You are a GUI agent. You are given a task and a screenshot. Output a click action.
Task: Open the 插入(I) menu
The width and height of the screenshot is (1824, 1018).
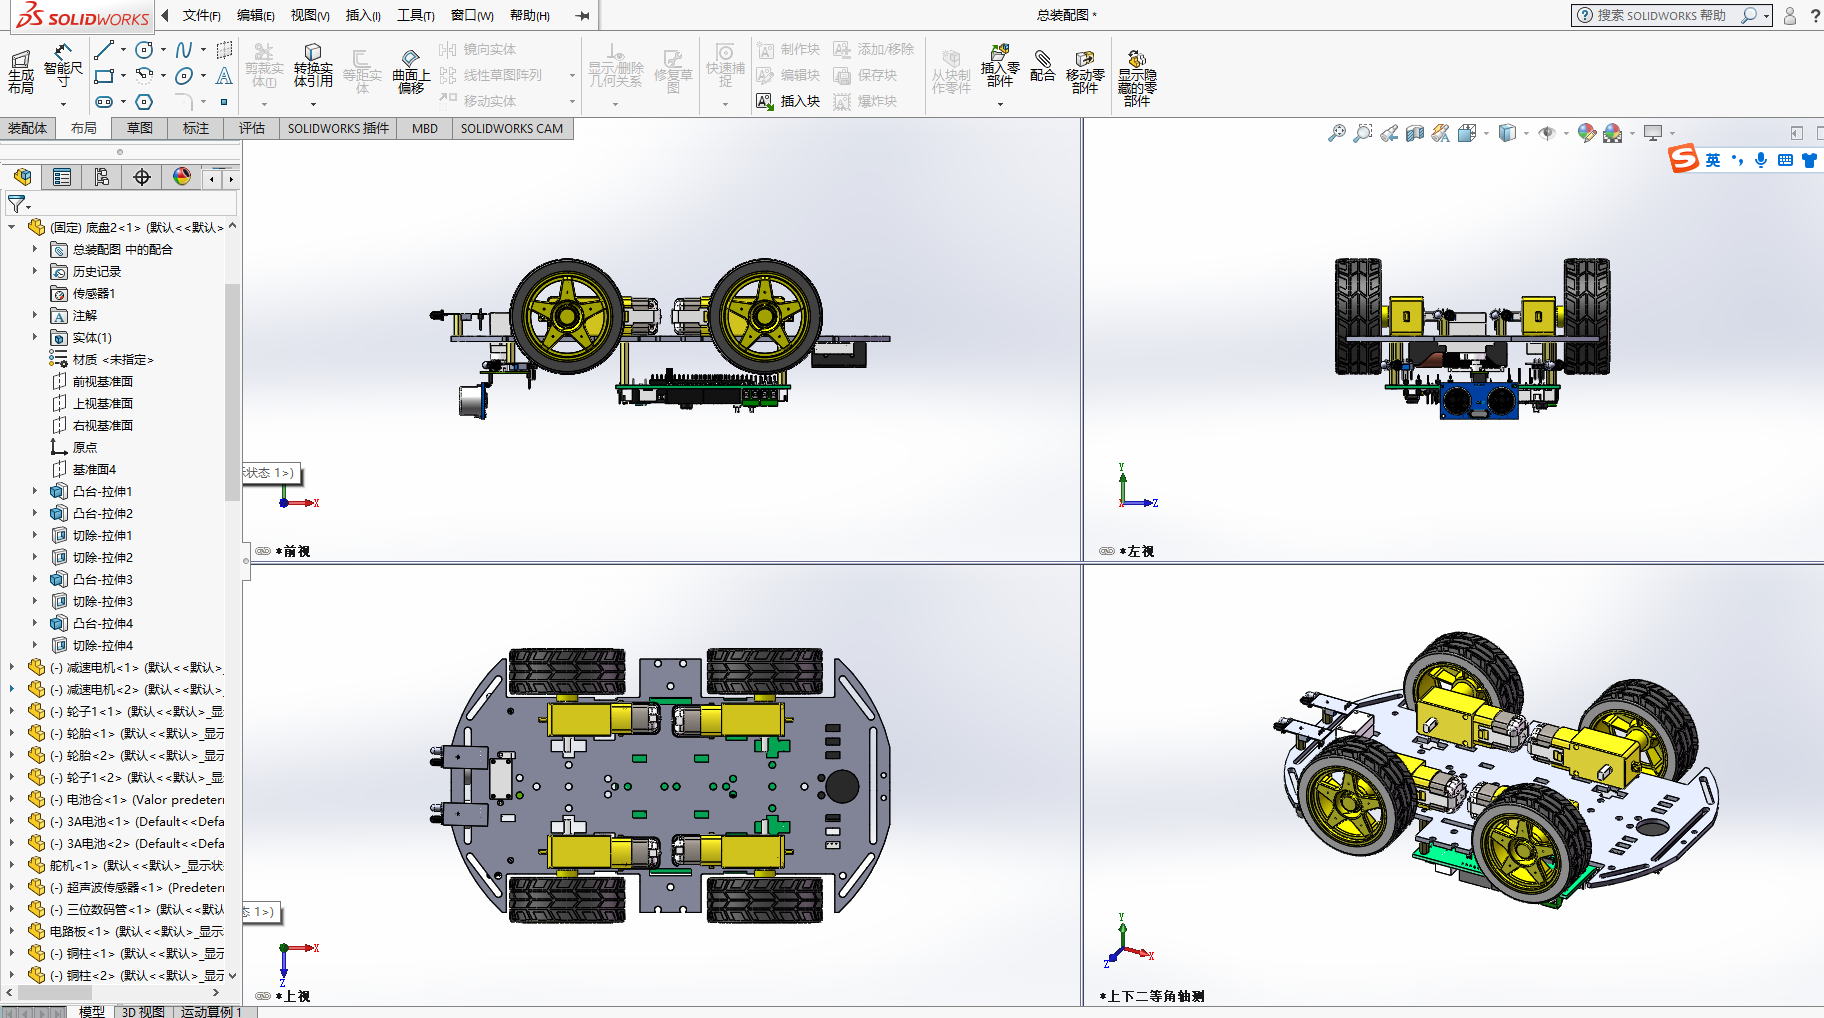coord(363,15)
